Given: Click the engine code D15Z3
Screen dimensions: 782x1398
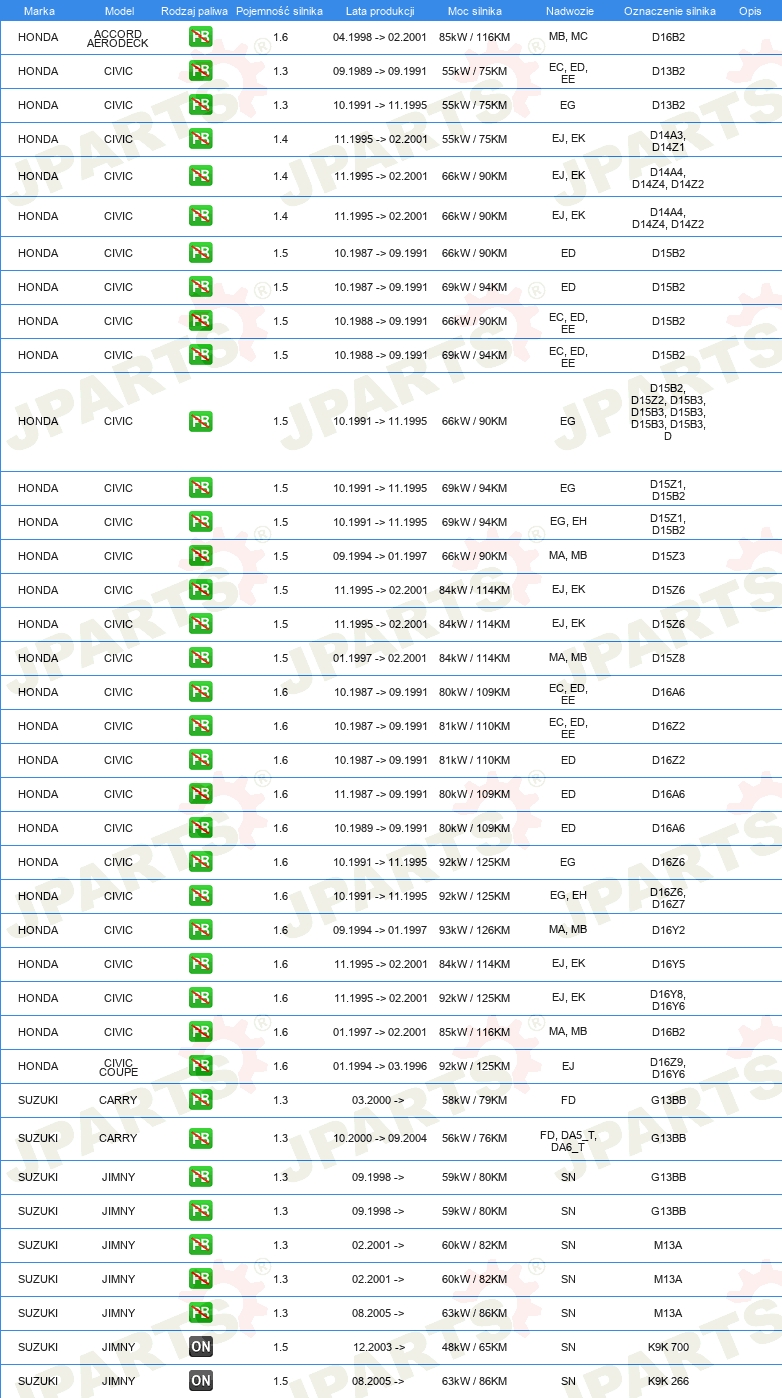Looking at the screenshot, I should 668,556.
